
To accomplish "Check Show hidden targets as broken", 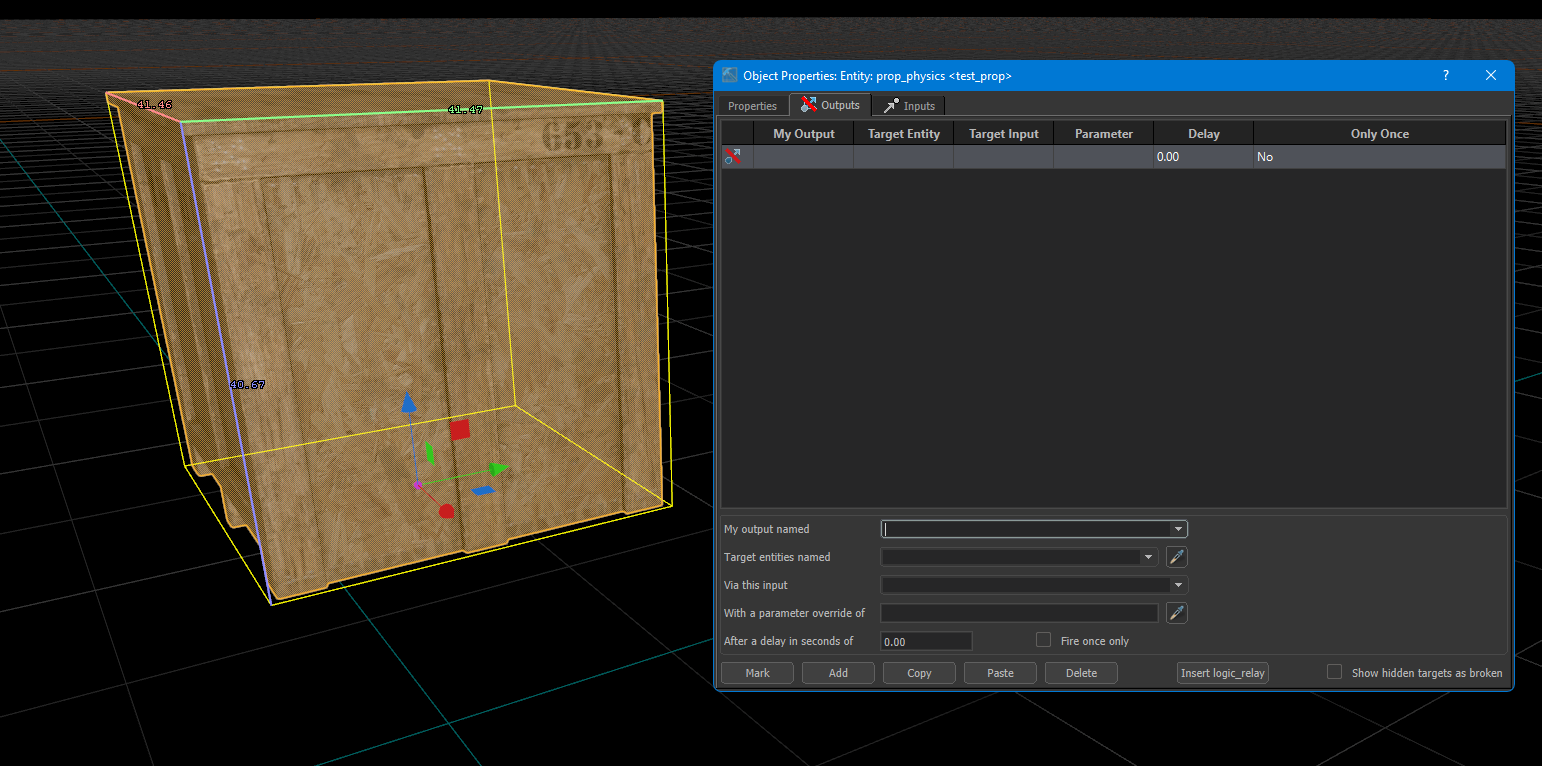I will pos(1334,672).
